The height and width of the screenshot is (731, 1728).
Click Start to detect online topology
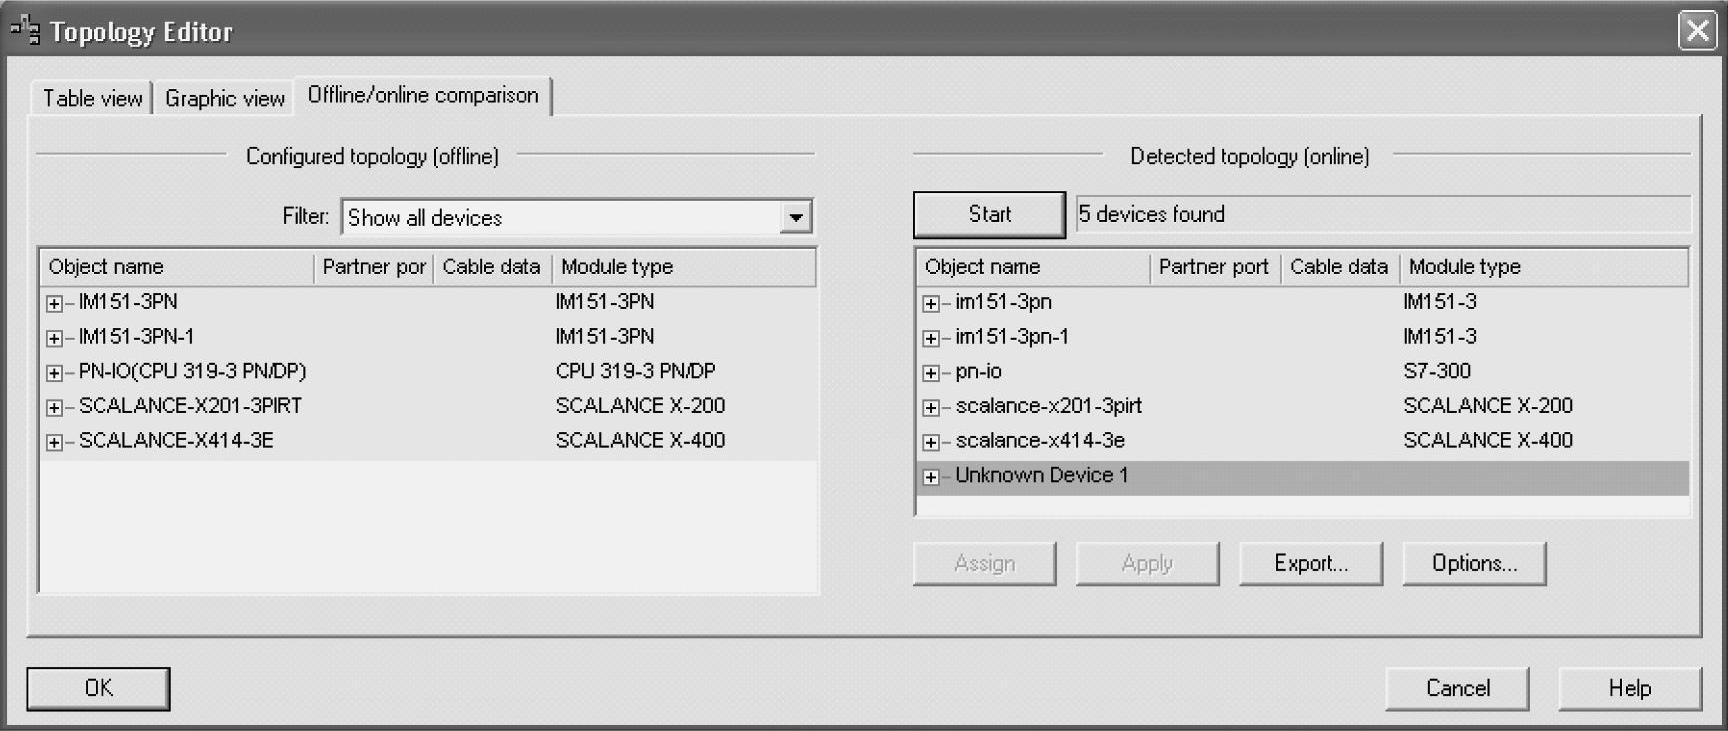pyautogui.click(x=989, y=214)
